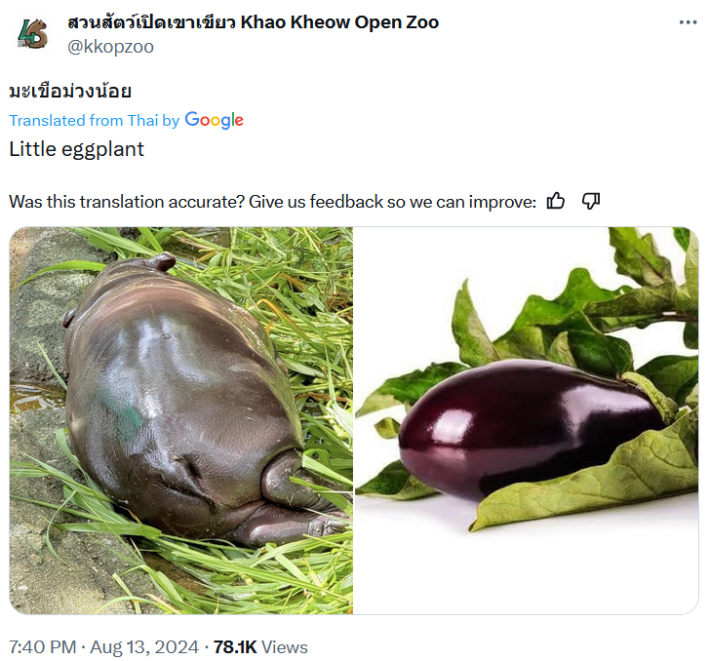Click the 7:40 PM post time
The height and width of the screenshot is (661, 710).
pos(41,647)
